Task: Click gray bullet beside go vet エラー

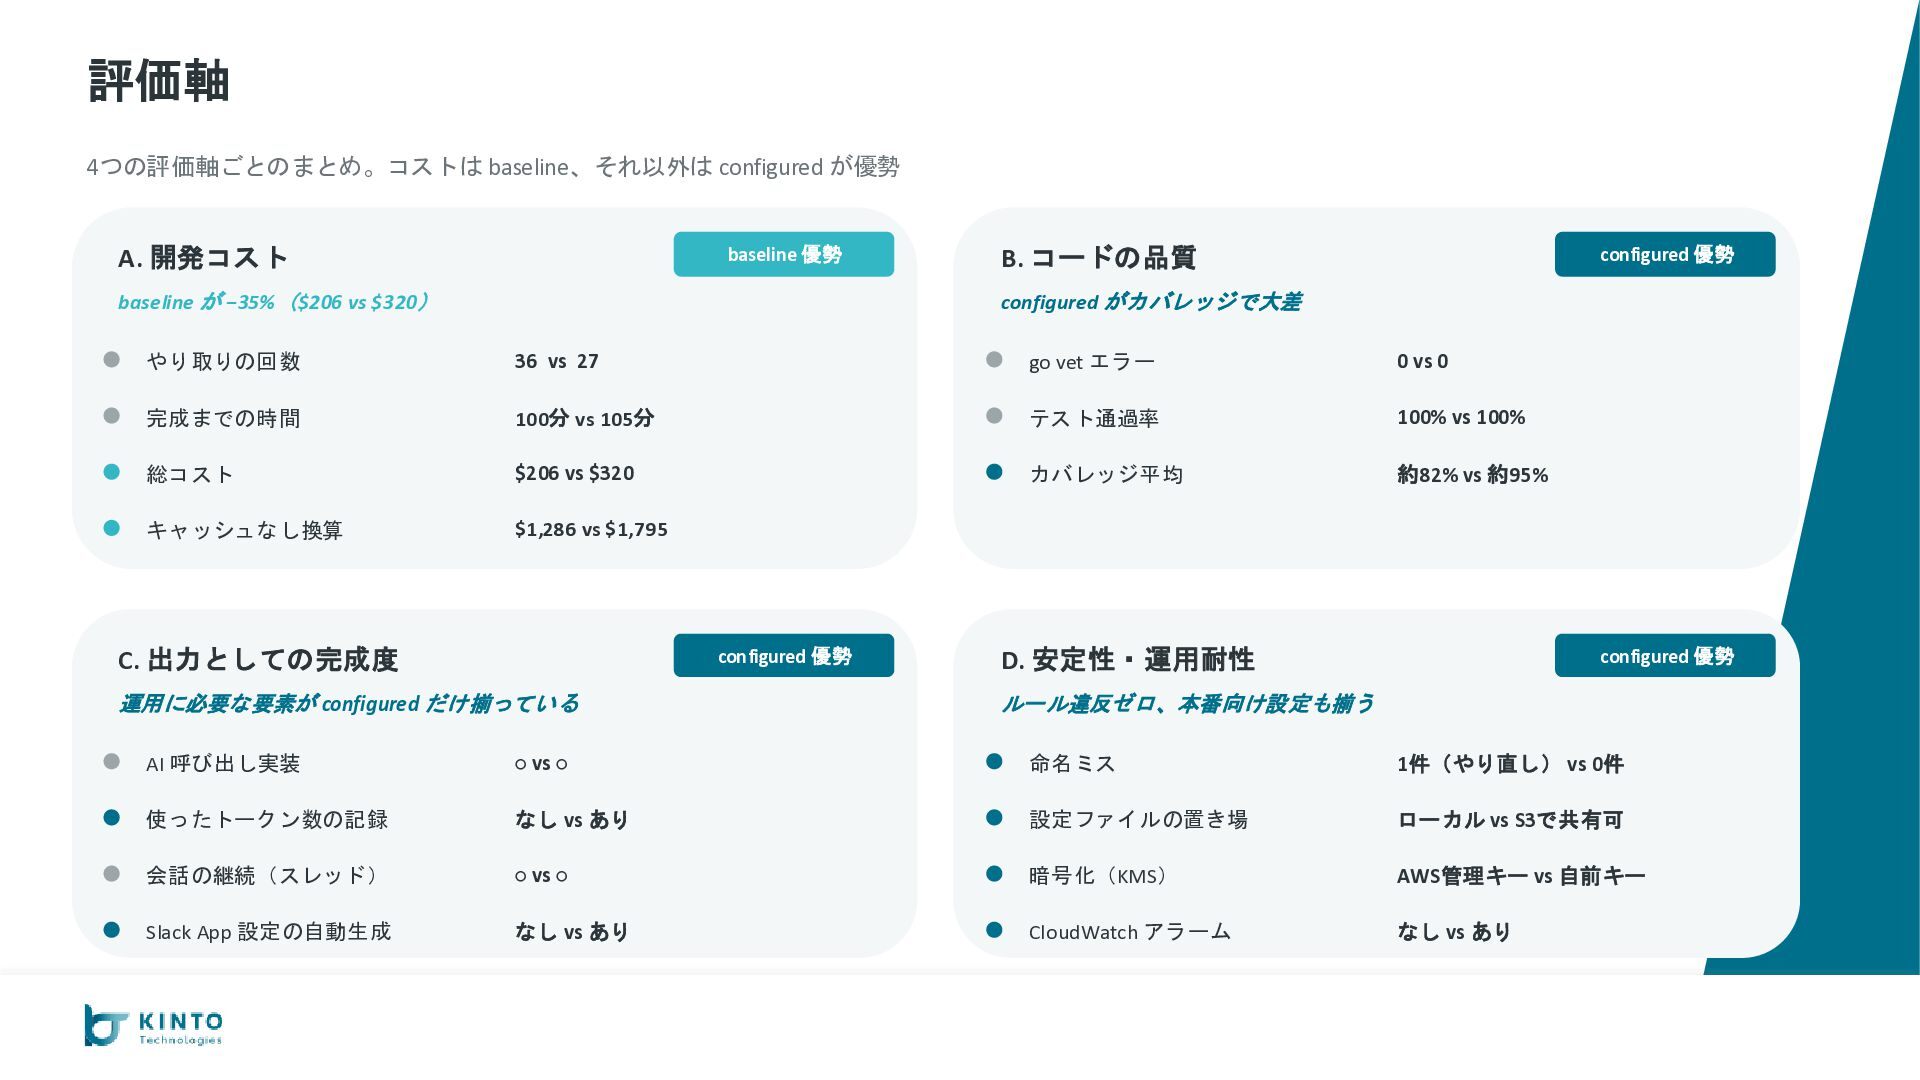Action: point(994,360)
